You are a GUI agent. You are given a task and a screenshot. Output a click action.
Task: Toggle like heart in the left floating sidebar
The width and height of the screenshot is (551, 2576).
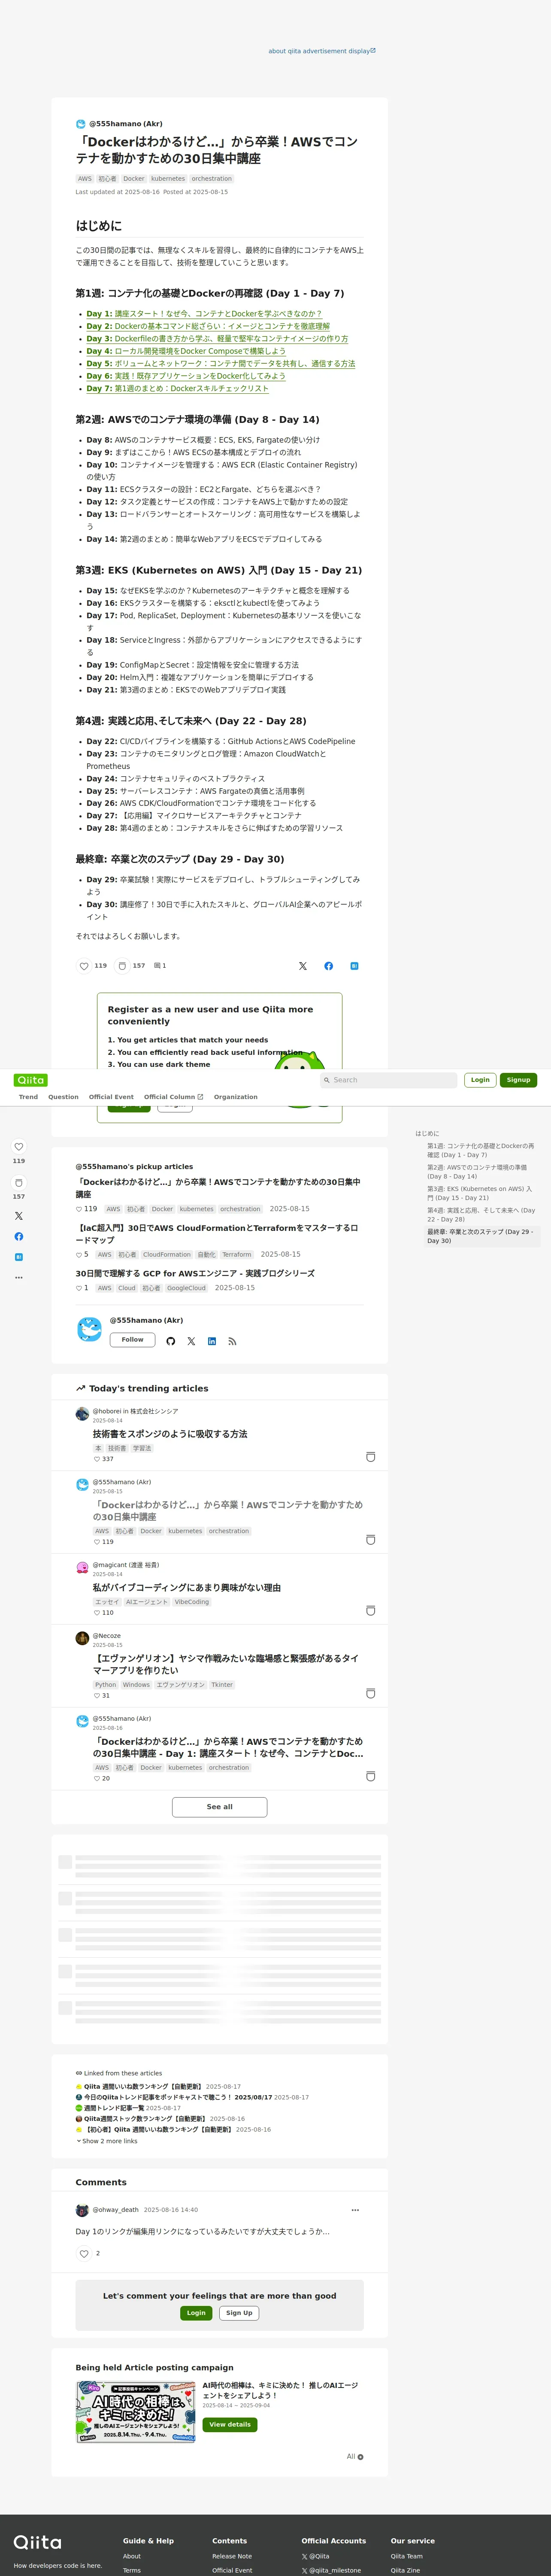(18, 1147)
